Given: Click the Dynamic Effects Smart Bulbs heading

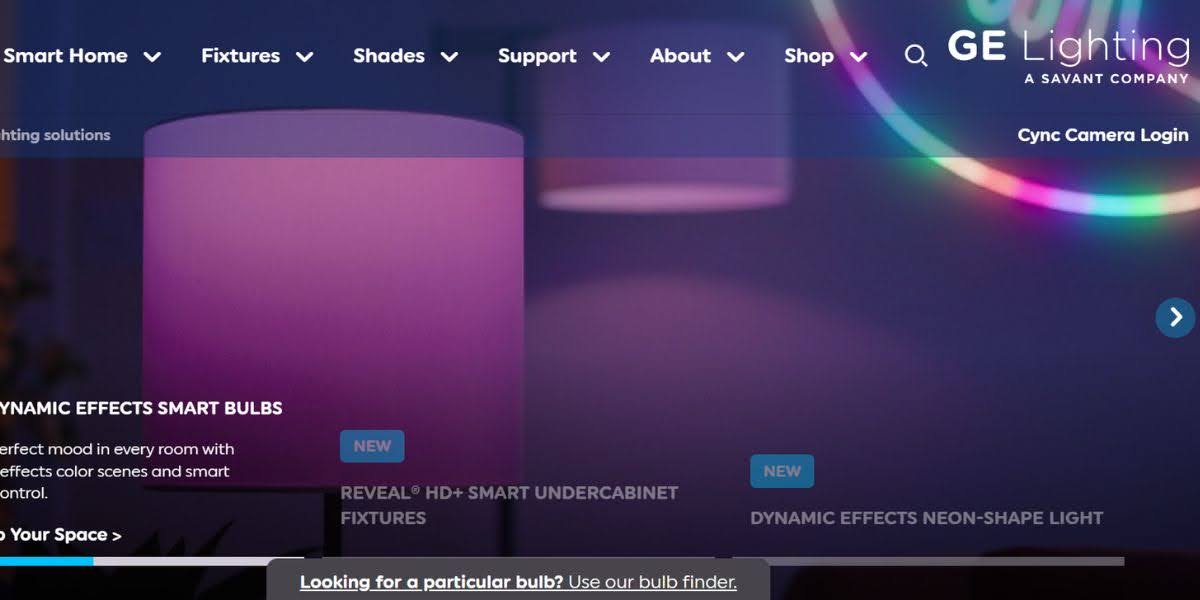Looking at the screenshot, I should tap(140, 408).
